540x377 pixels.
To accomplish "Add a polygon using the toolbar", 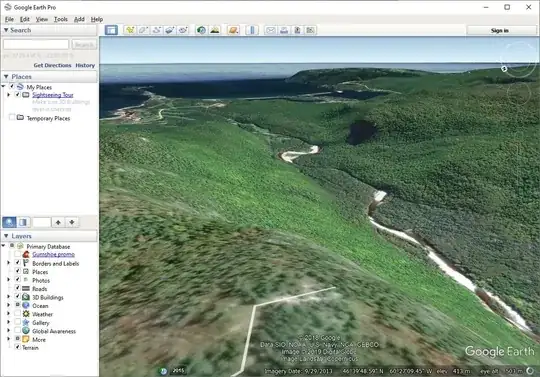I will pos(143,30).
